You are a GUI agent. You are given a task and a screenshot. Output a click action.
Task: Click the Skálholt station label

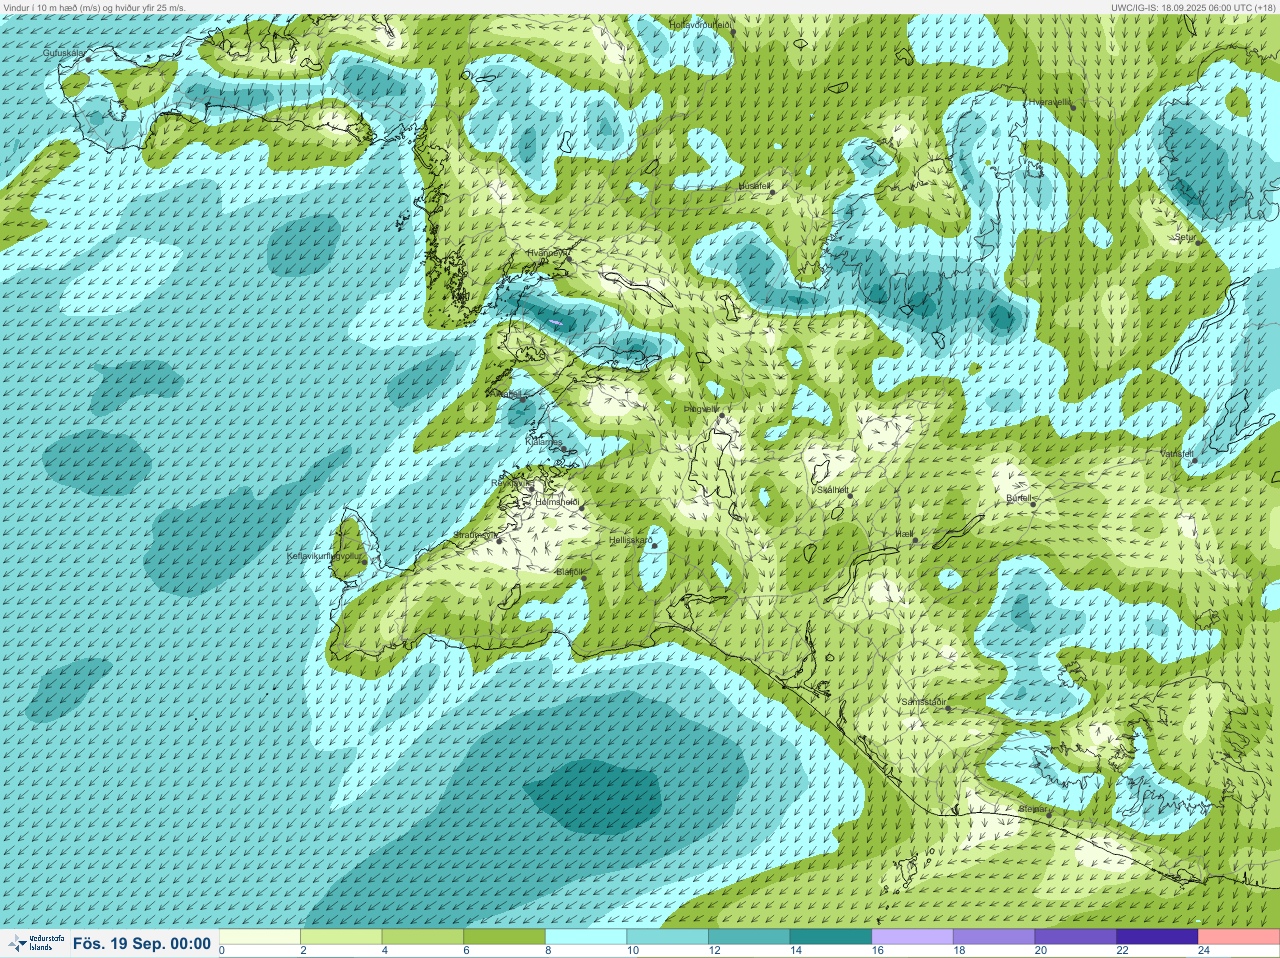833,490
